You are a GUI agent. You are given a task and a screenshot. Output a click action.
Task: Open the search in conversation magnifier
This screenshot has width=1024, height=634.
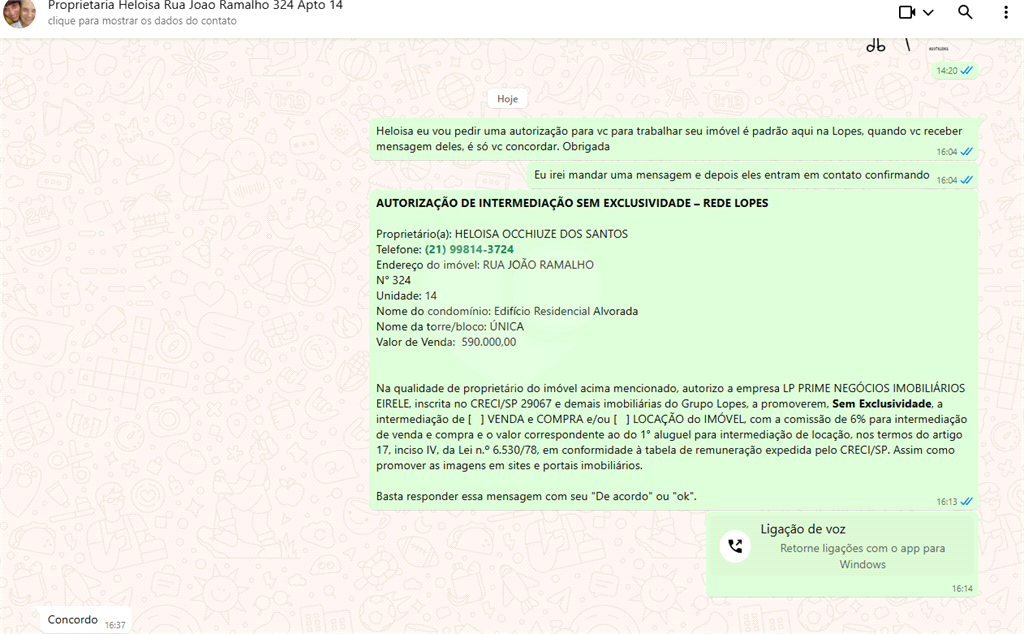965,12
